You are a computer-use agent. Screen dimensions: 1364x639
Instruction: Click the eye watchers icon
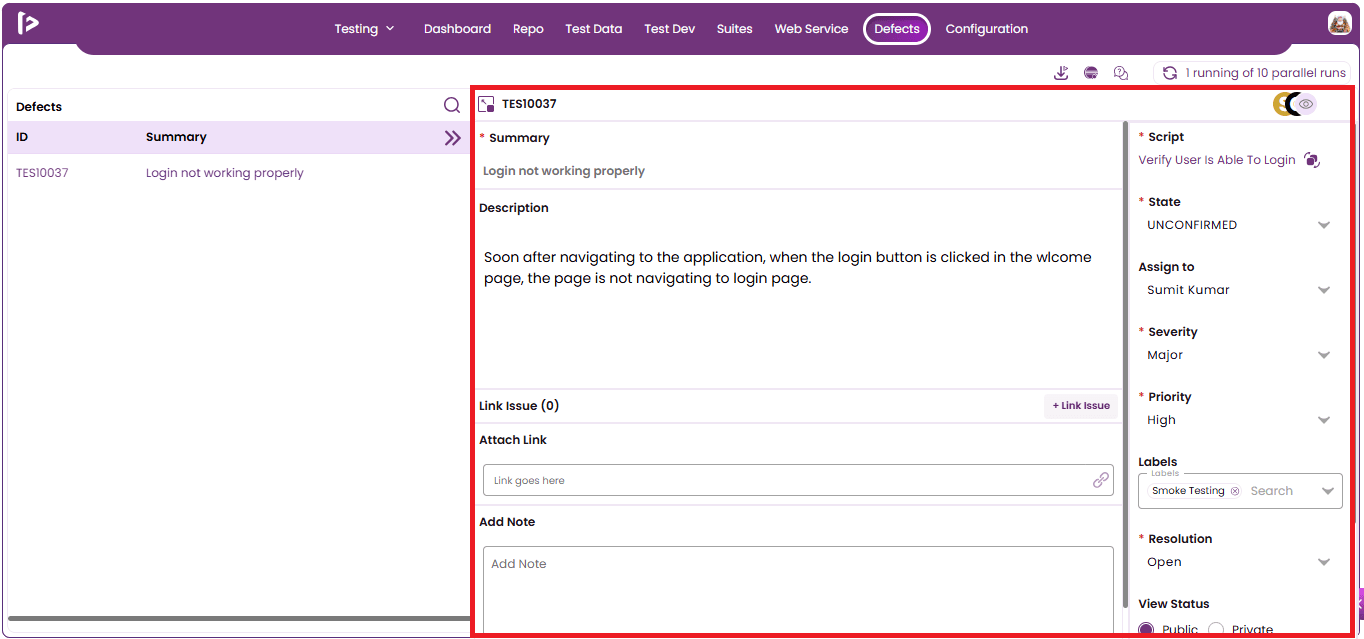1306,104
